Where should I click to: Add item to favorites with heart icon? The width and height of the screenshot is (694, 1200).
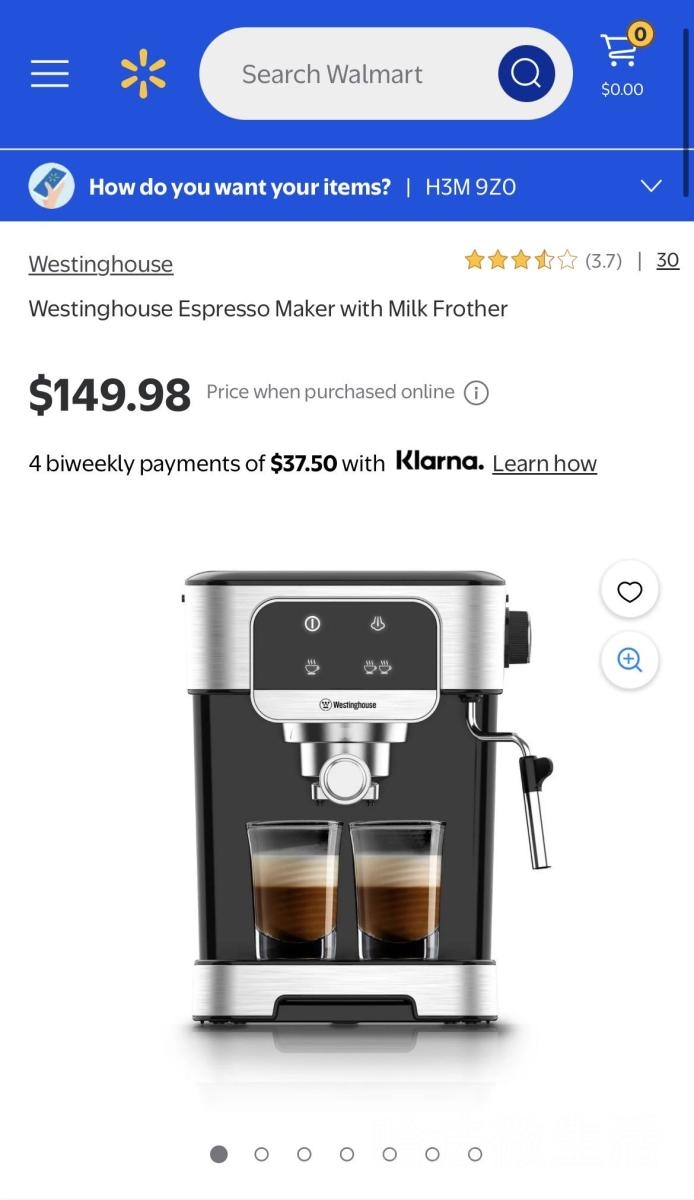tap(629, 592)
